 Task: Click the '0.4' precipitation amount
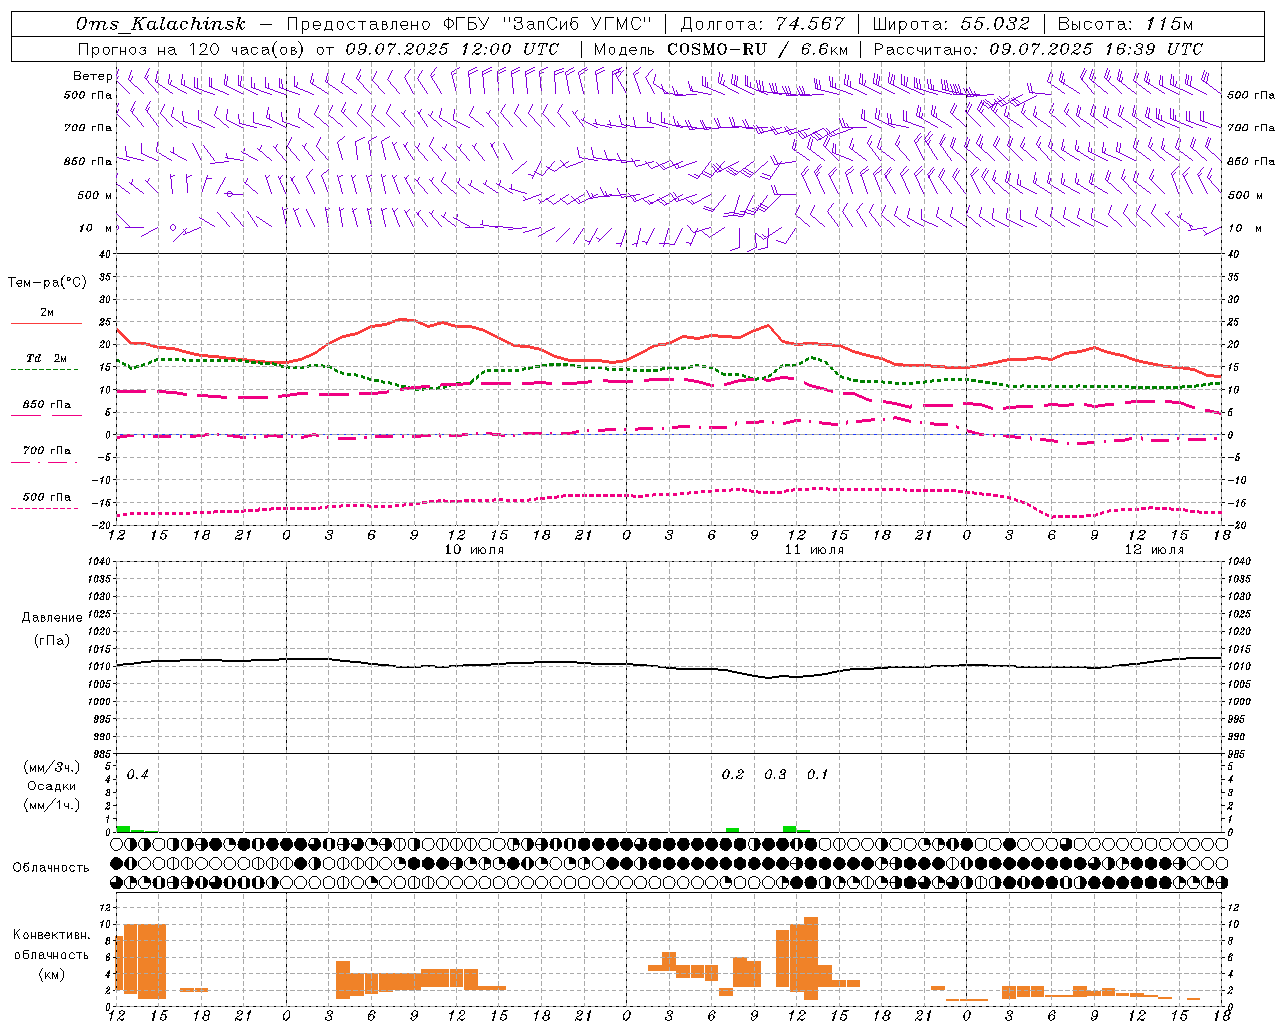click(138, 774)
